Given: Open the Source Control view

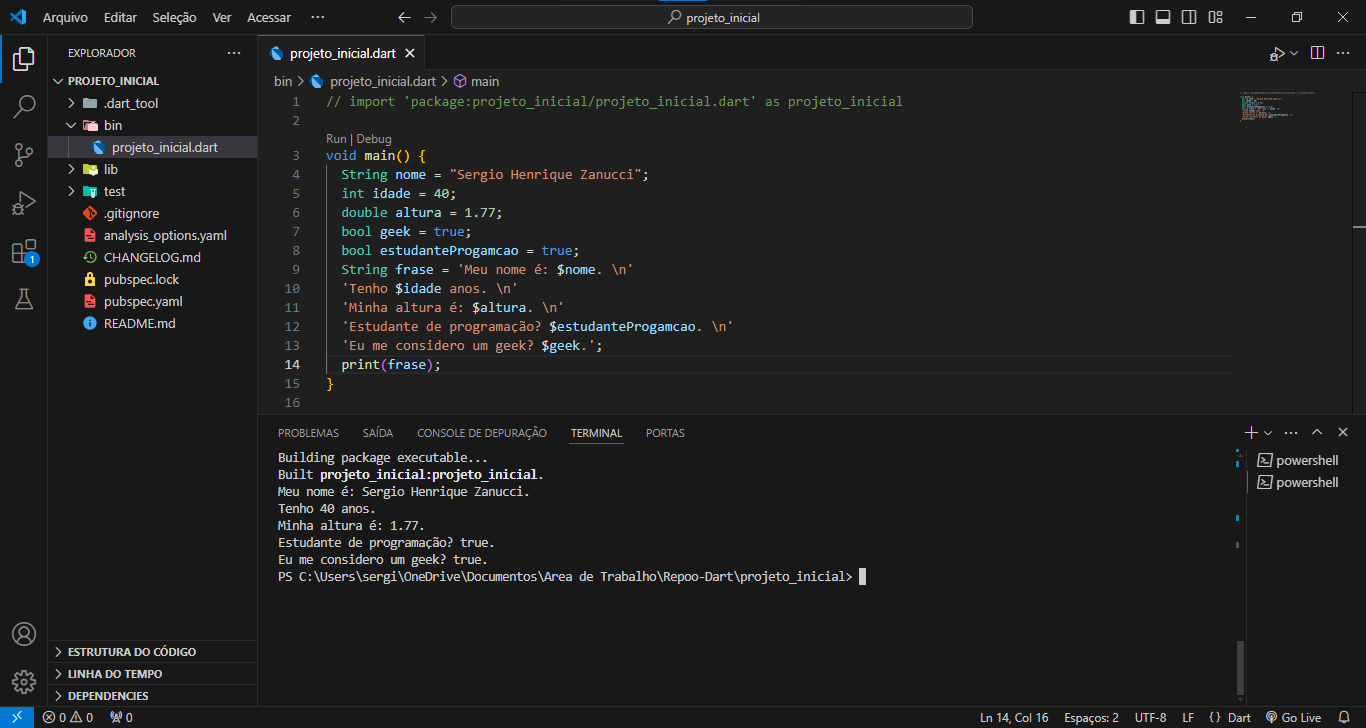Looking at the screenshot, I should 24,155.
